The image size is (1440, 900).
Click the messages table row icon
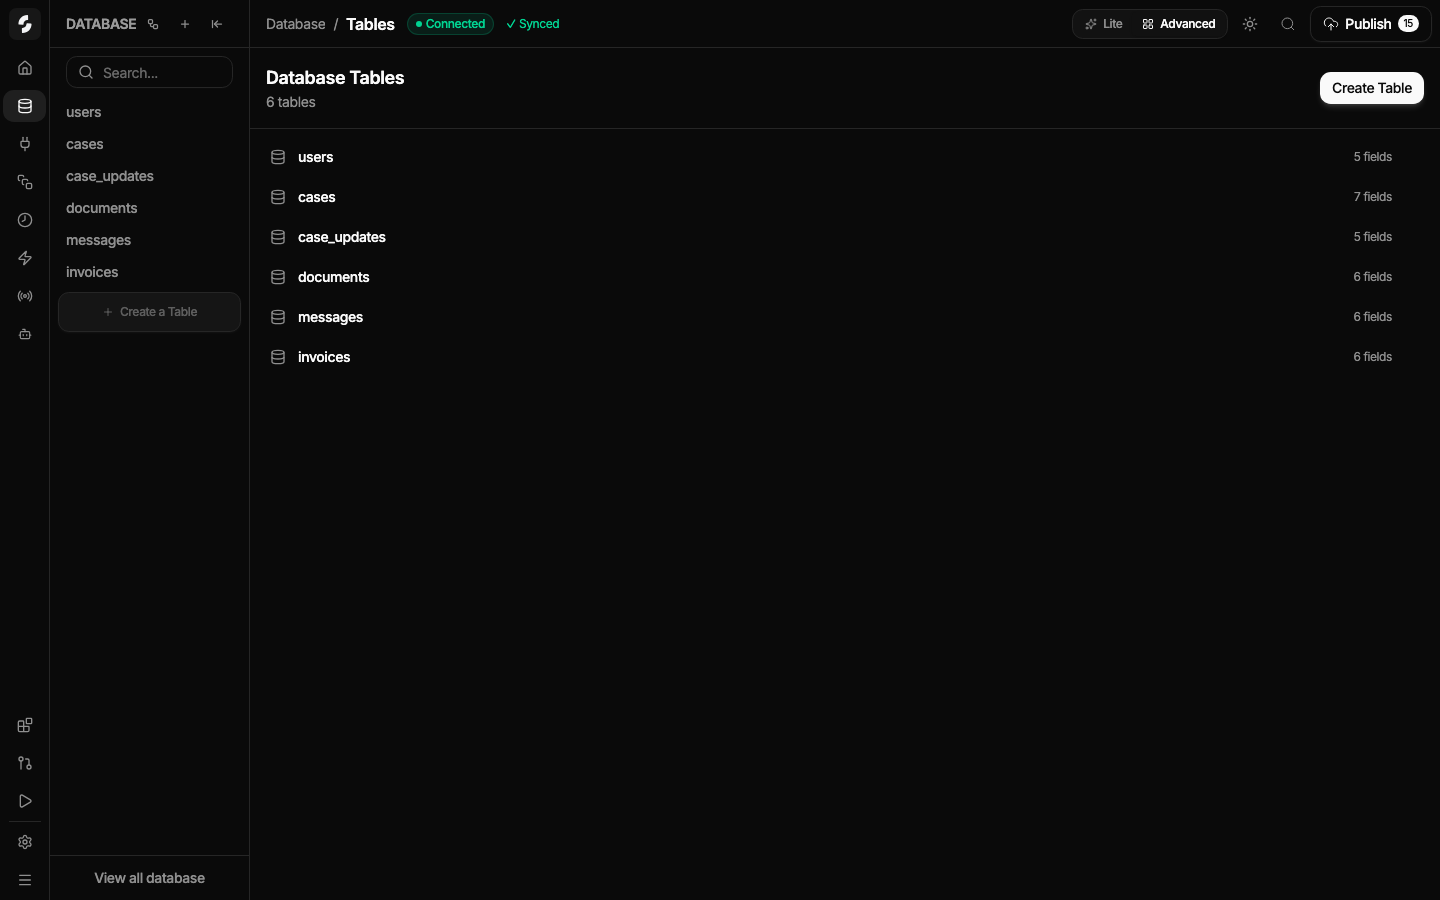coord(278,317)
